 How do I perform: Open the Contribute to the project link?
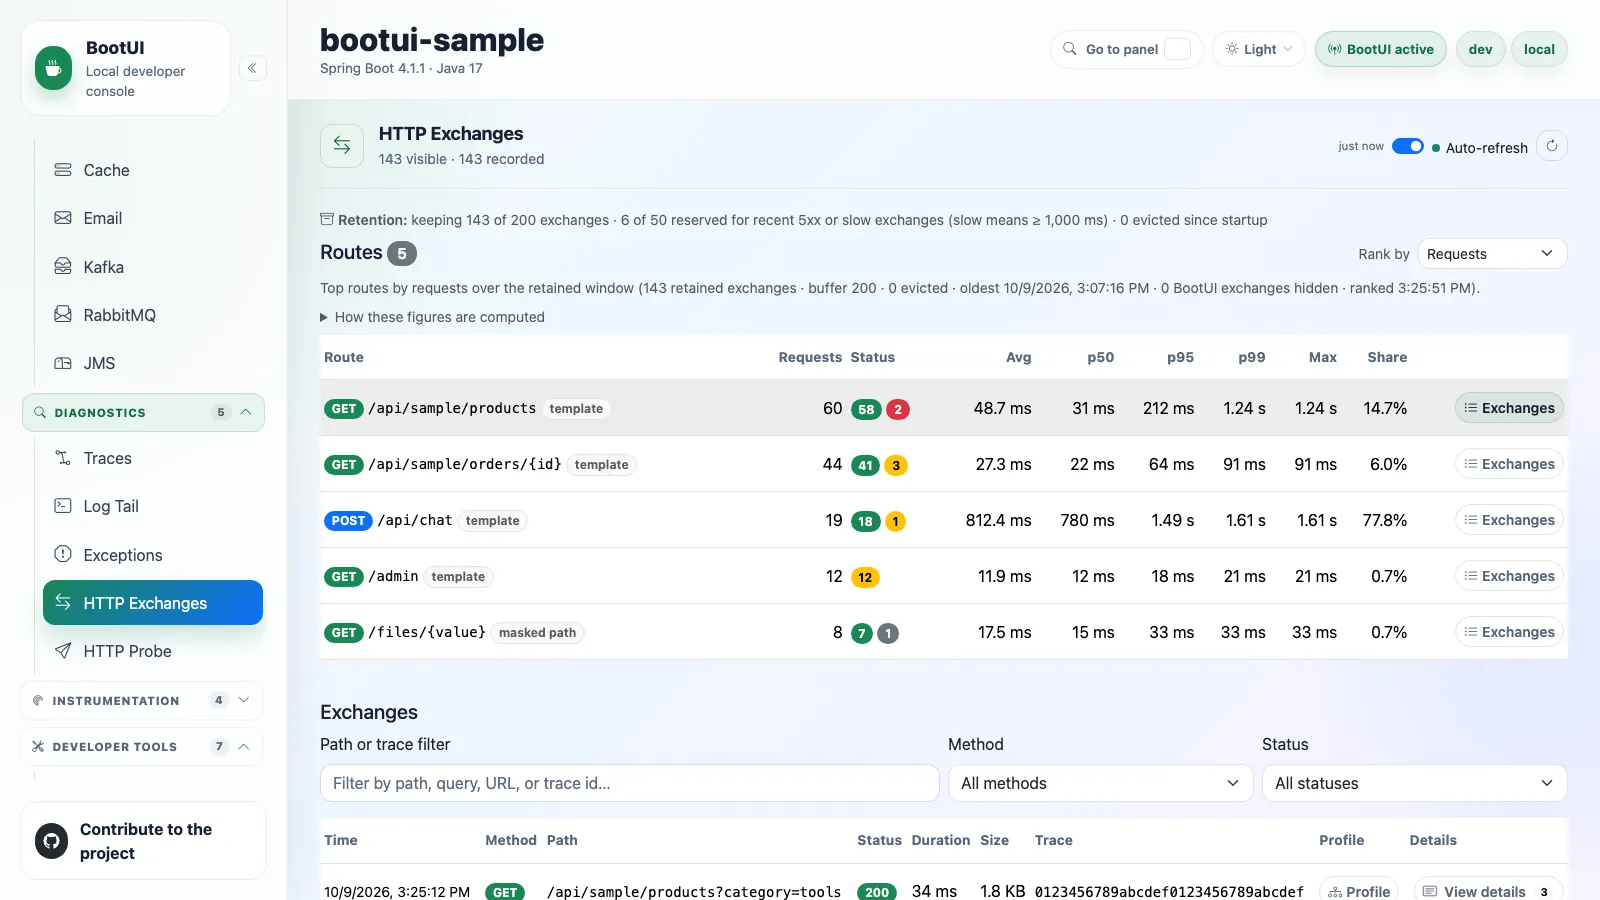click(x=143, y=841)
